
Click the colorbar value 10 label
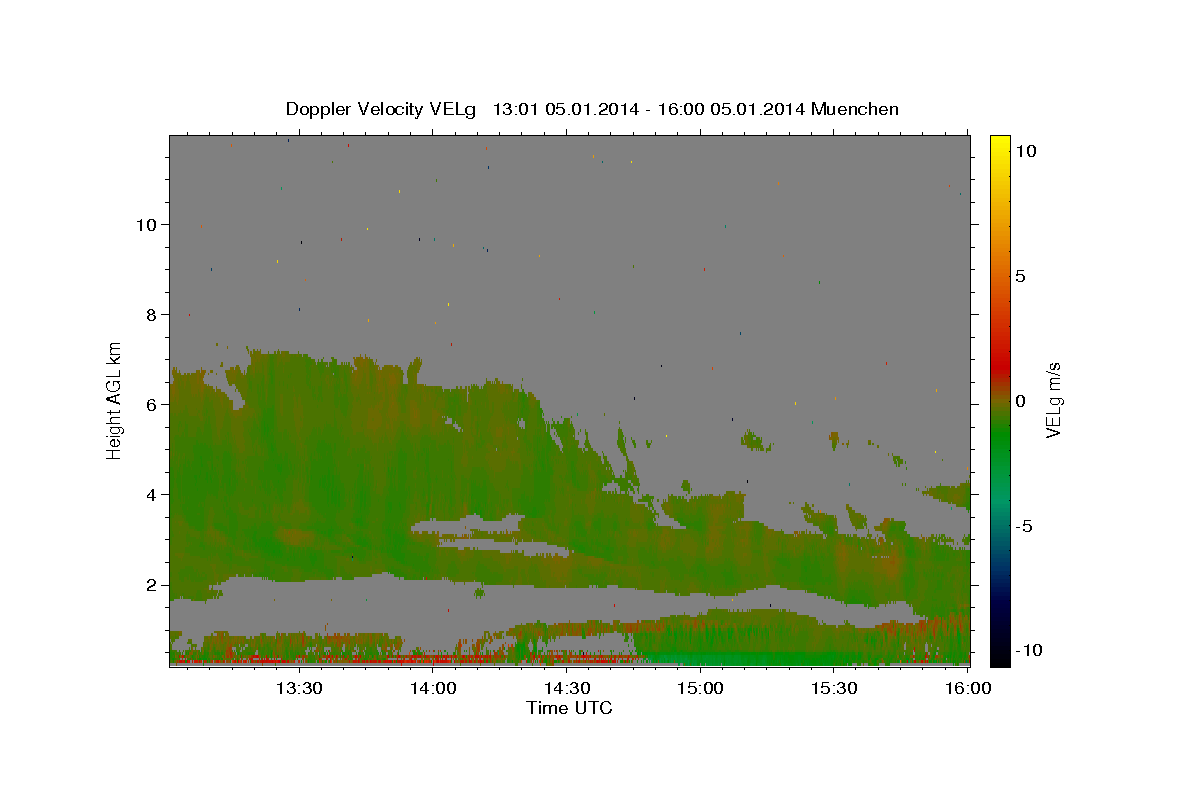pos(1026,151)
